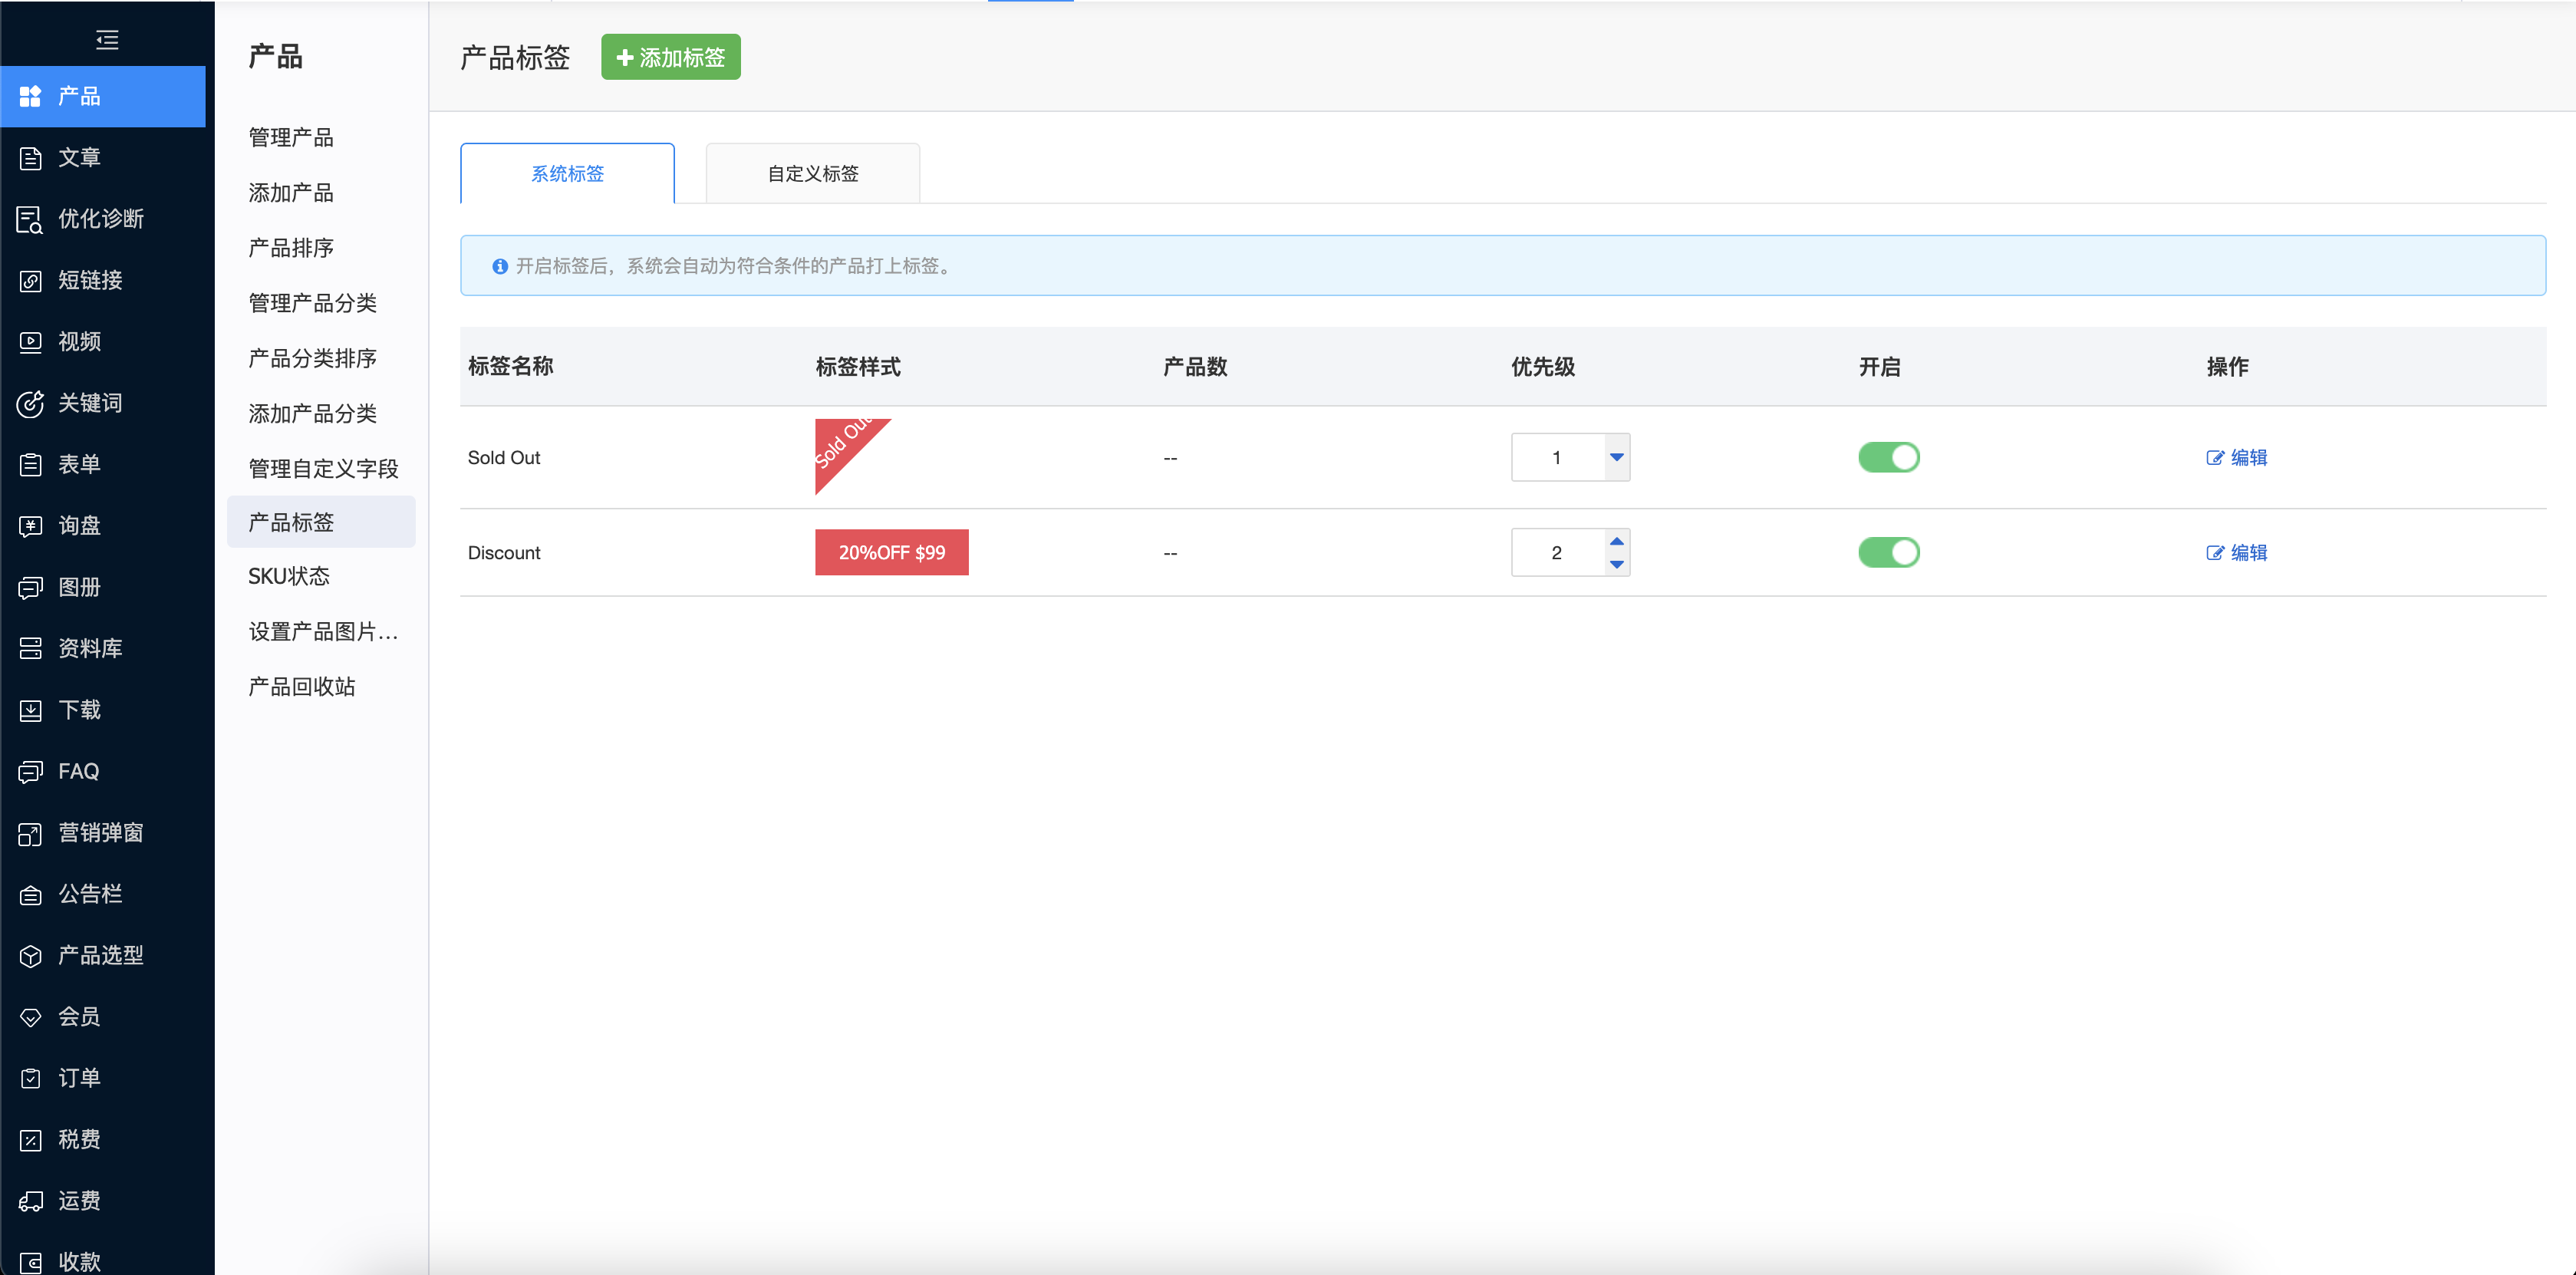Click the 营销弹窗 popup sidebar icon

pyautogui.click(x=31, y=833)
